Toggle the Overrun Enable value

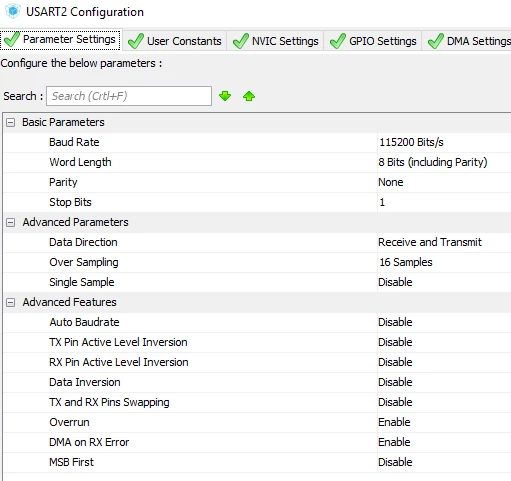tap(444, 422)
